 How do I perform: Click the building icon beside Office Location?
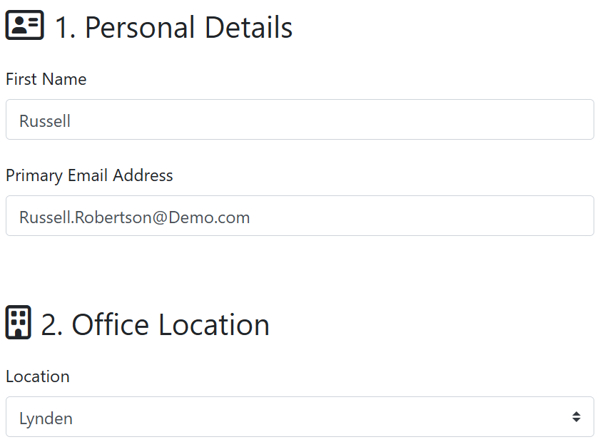(18, 323)
